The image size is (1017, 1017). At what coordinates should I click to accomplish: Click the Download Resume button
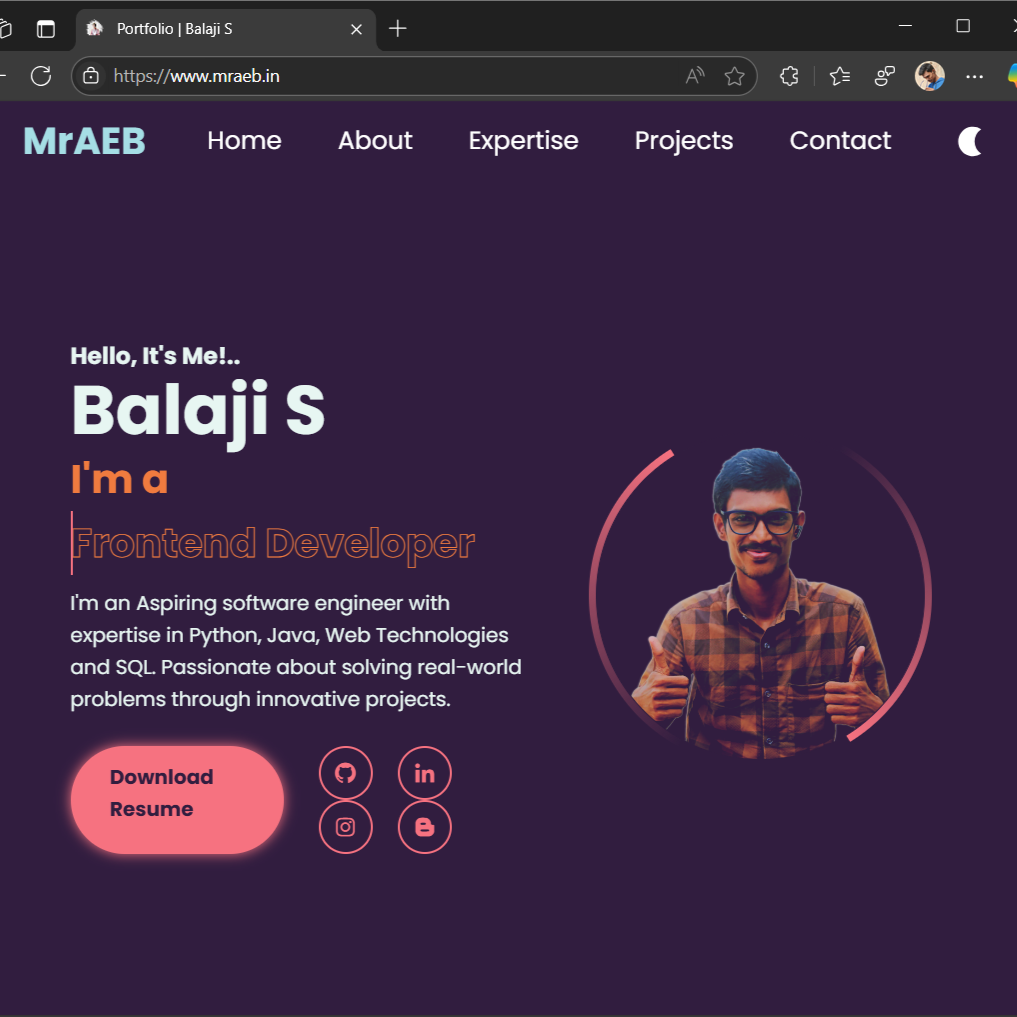(x=177, y=800)
